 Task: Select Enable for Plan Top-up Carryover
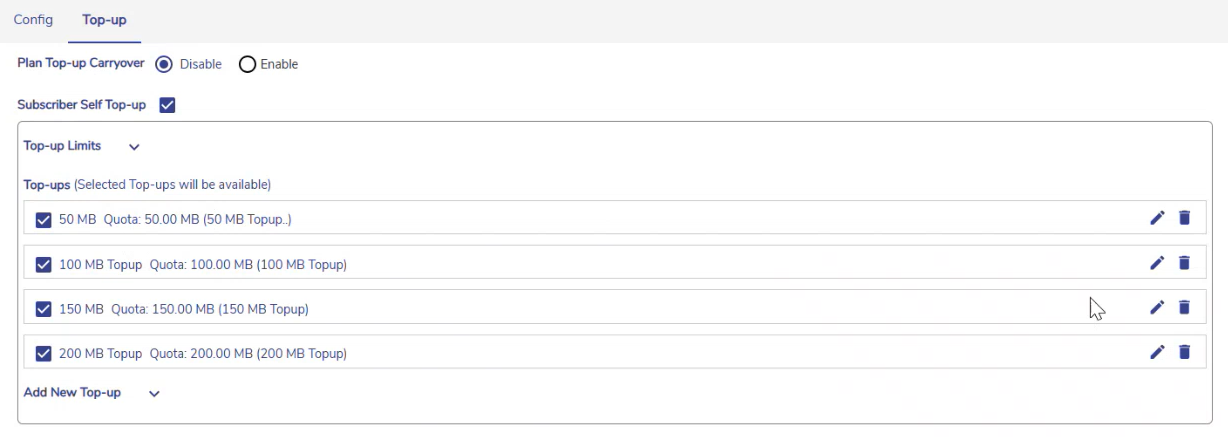tap(247, 64)
